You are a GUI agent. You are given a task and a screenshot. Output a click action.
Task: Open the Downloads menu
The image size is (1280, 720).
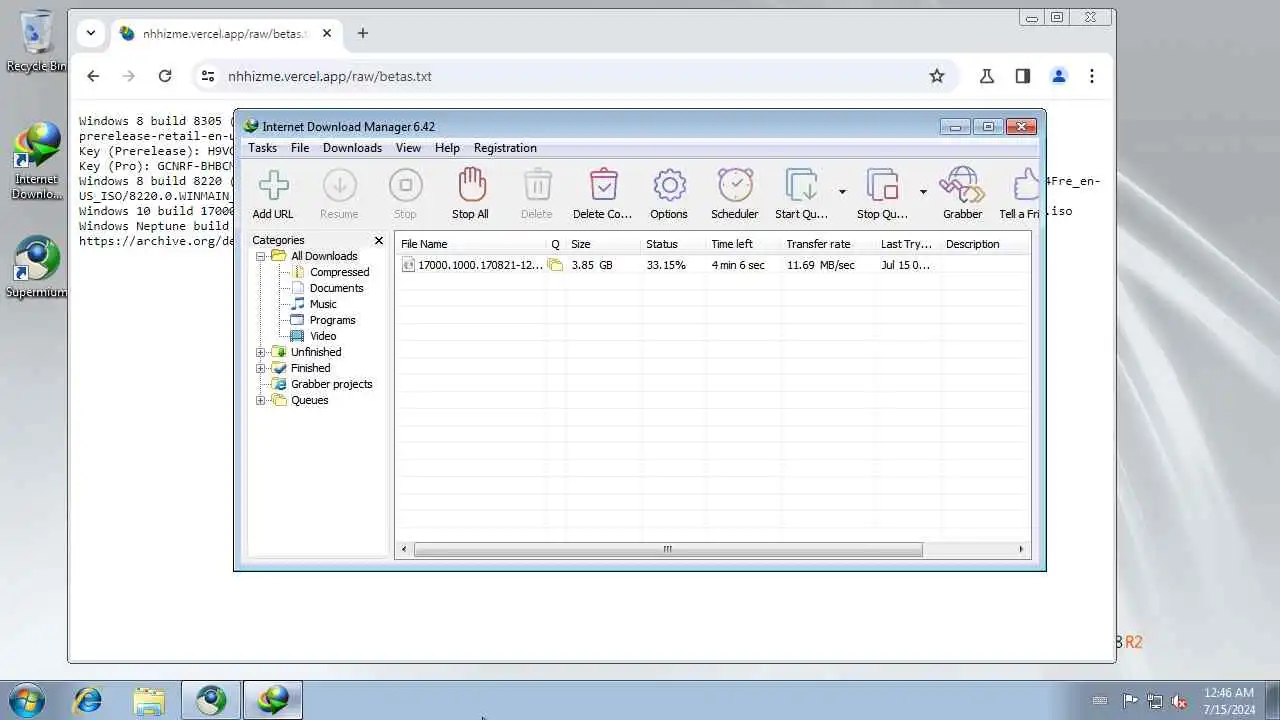point(352,148)
